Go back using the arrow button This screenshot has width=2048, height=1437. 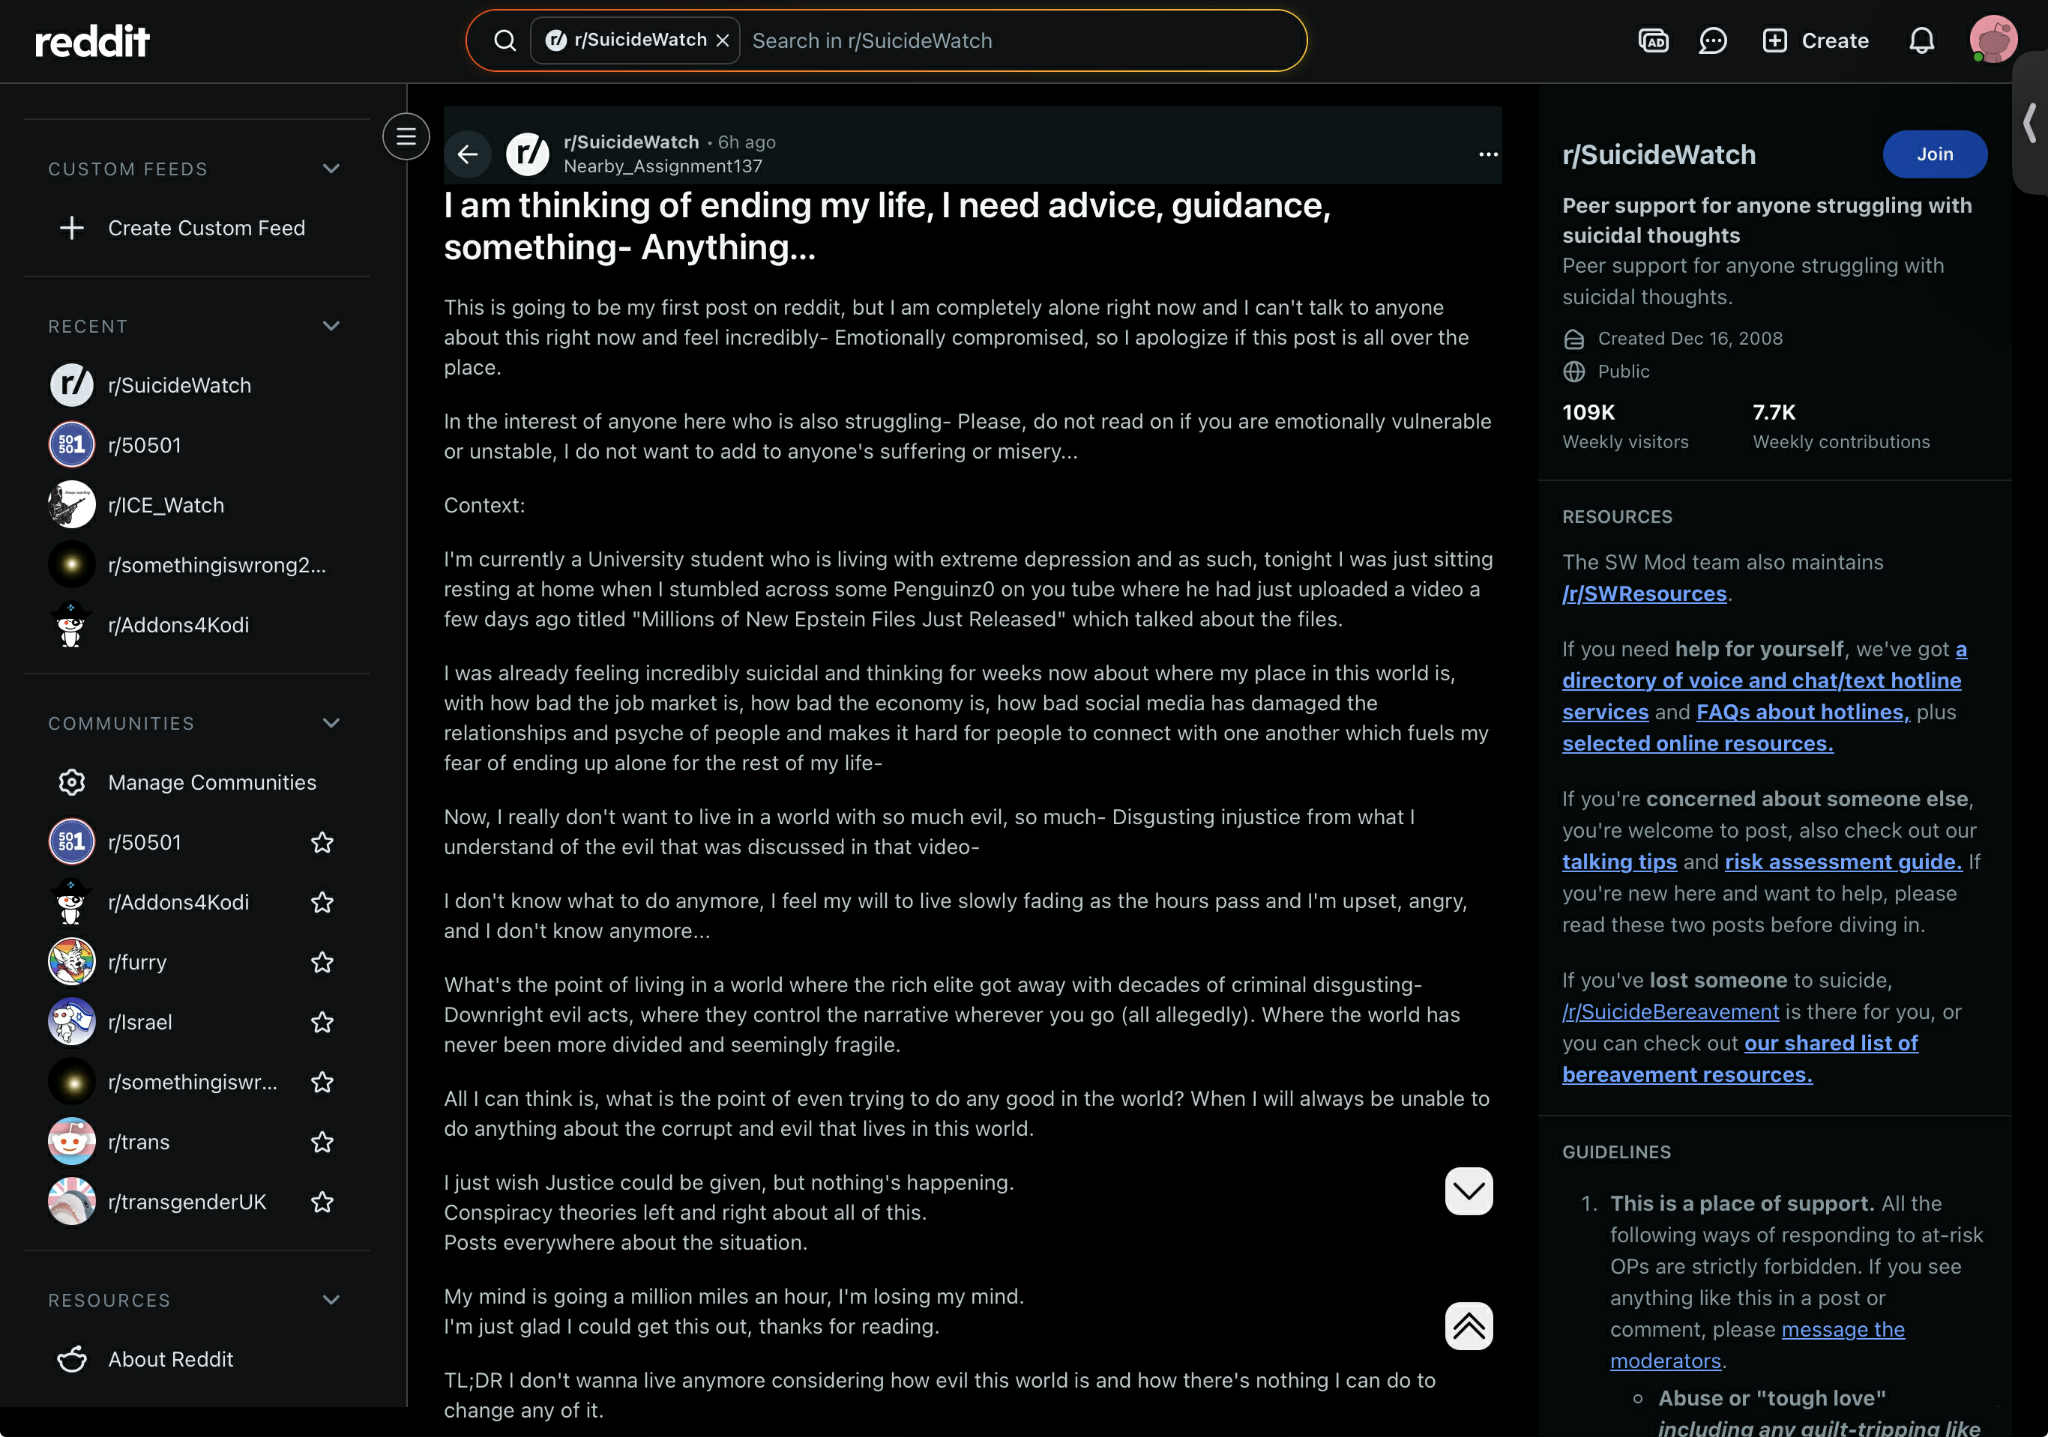coord(468,154)
